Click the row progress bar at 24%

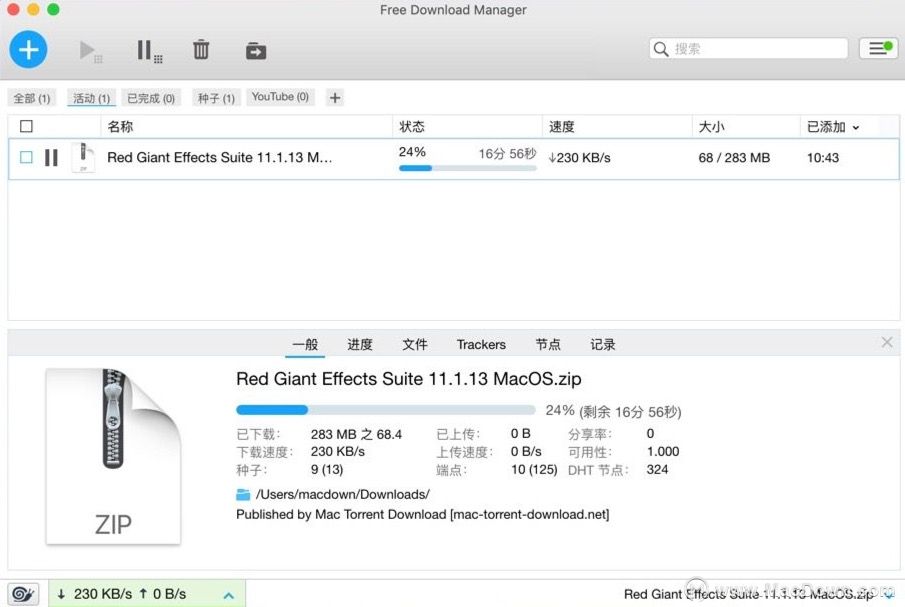click(468, 168)
